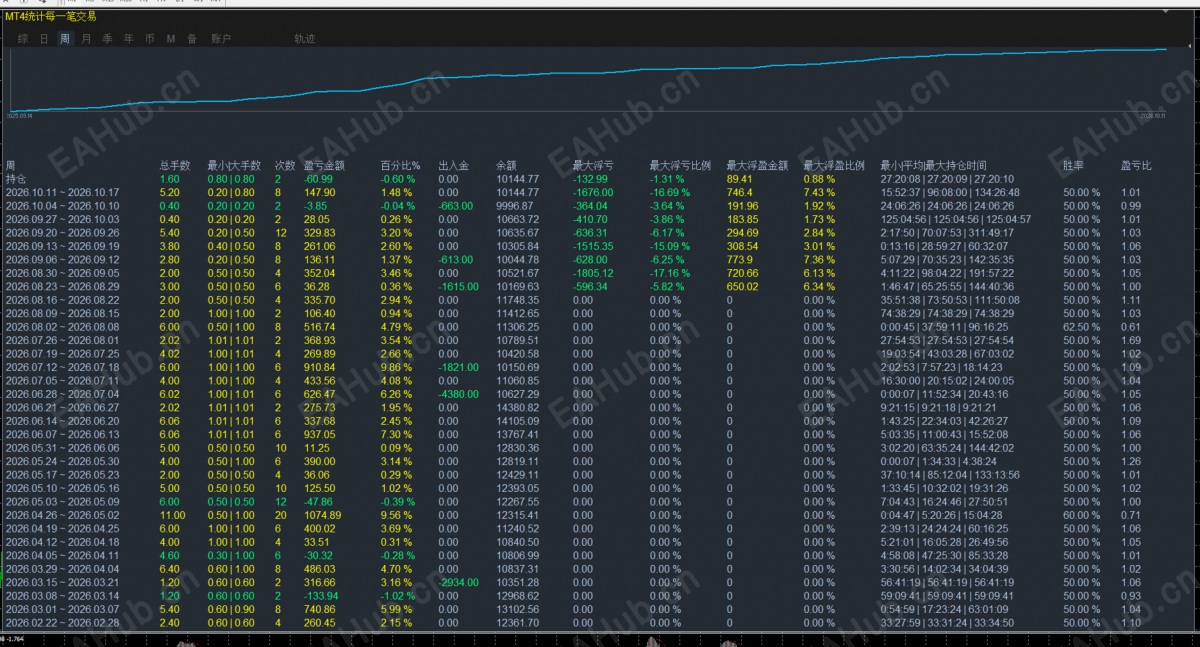Viewport: 1200px width, 647px height.
Task: Select week row 2026.03.15 ~ 2026.03.21
Action: click(x=62, y=582)
